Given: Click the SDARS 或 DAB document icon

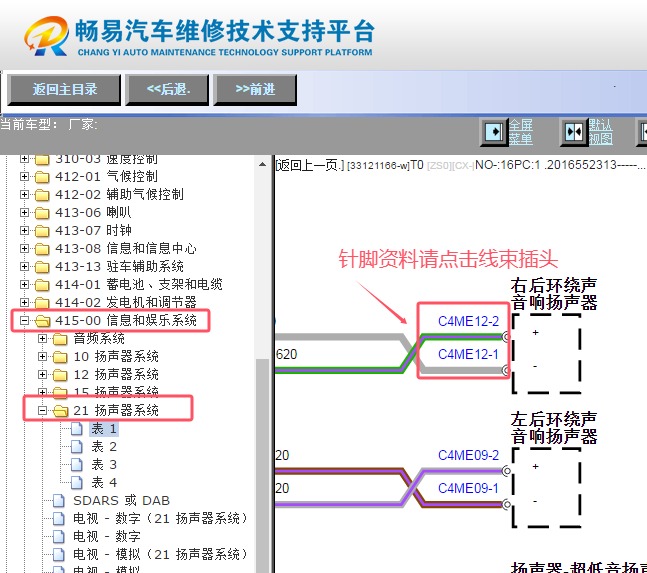Looking at the screenshot, I should pyautogui.click(x=59, y=501).
